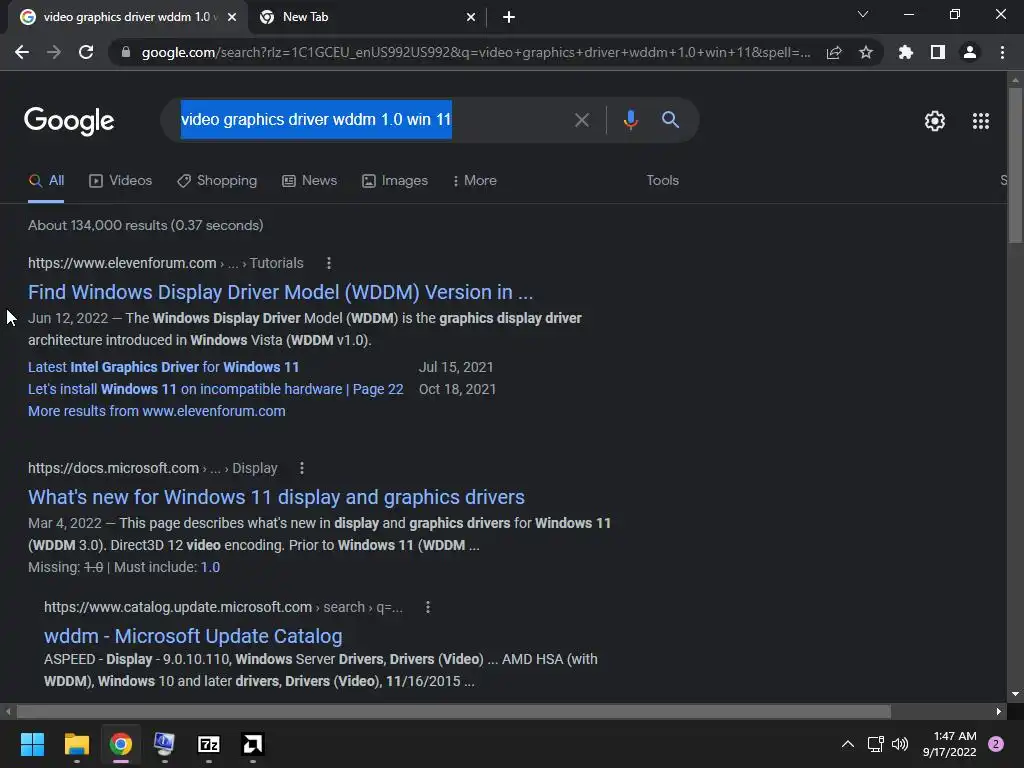Image resolution: width=1024 pixels, height=768 pixels.
Task: Click the horizontal scrollbar thumb
Action: tap(453, 711)
